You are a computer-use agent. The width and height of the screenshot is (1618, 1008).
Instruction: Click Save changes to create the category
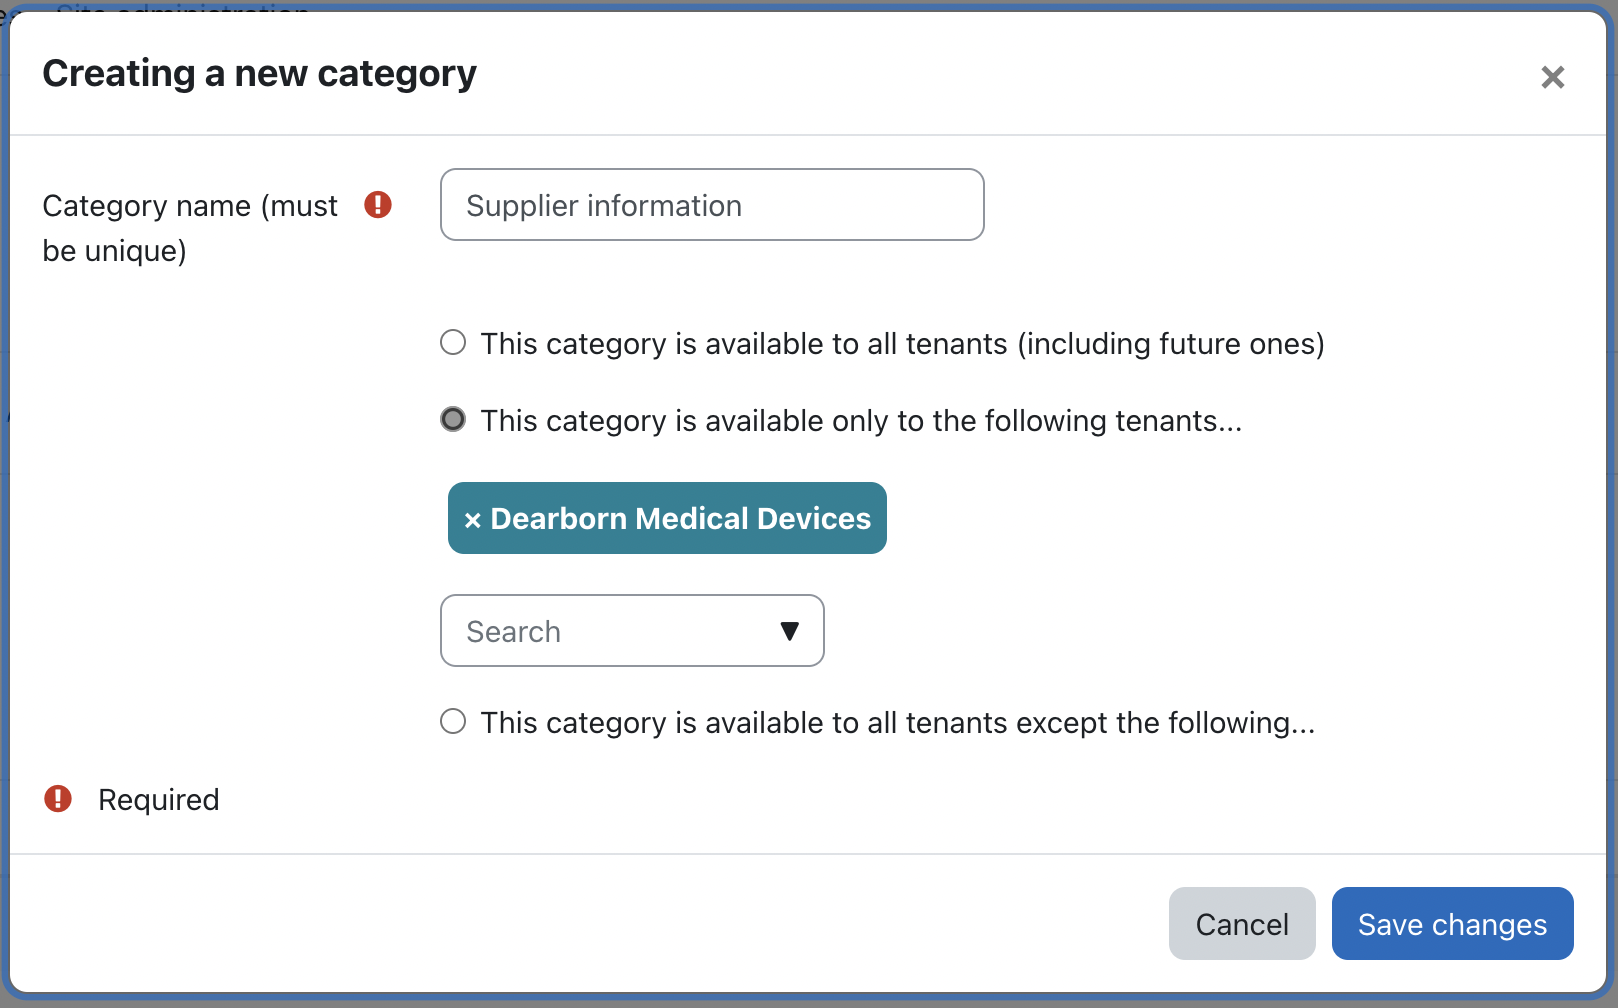1451,924
